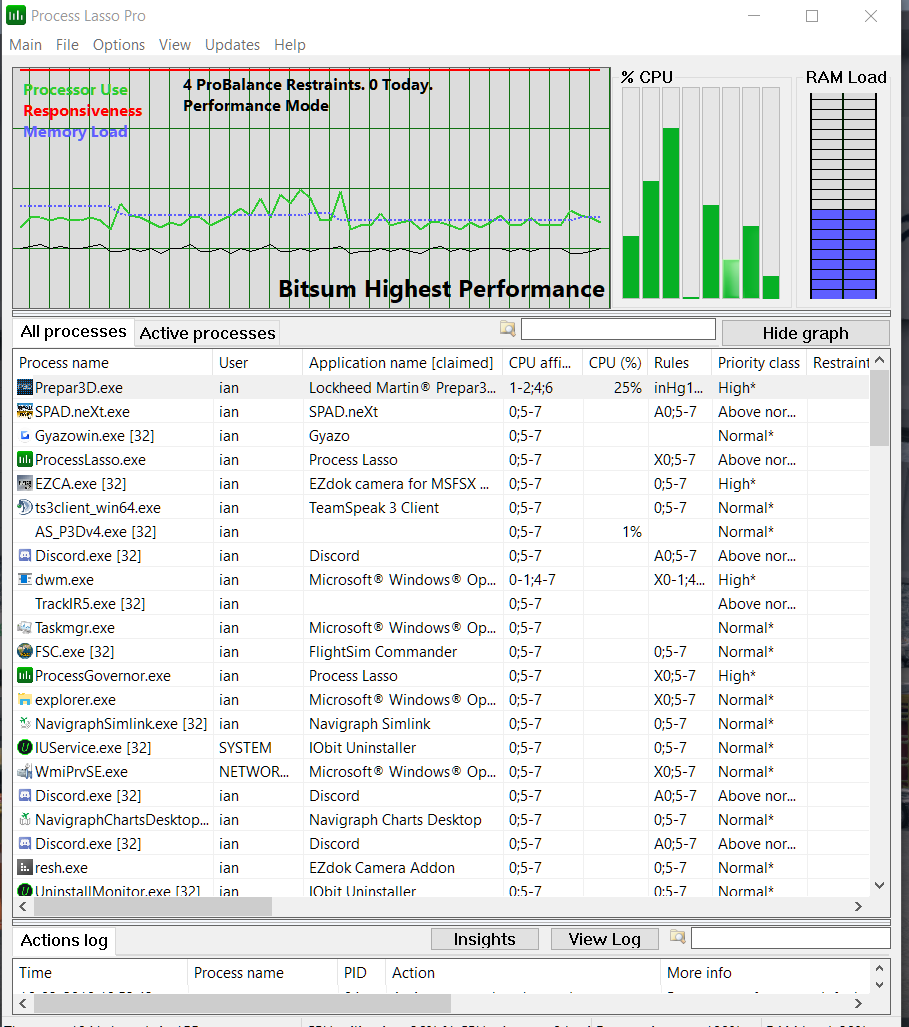Click the dwm.exe process icon
The height and width of the screenshot is (1027, 909).
pyautogui.click(x=25, y=580)
